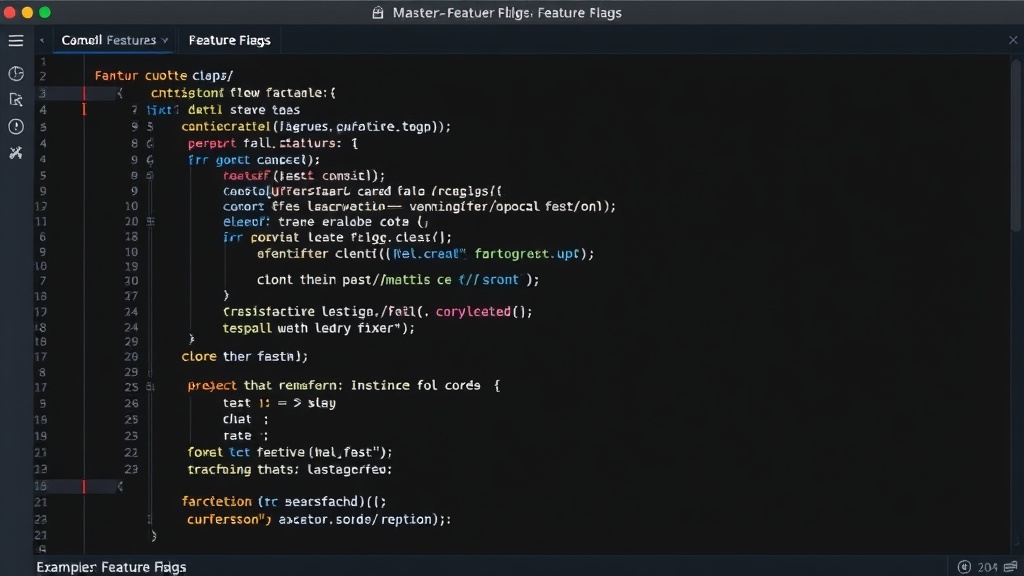1024x576 pixels.
Task: Switch to the Feature Flags tab
Action: pyautogui.click(x=229, y=40)
